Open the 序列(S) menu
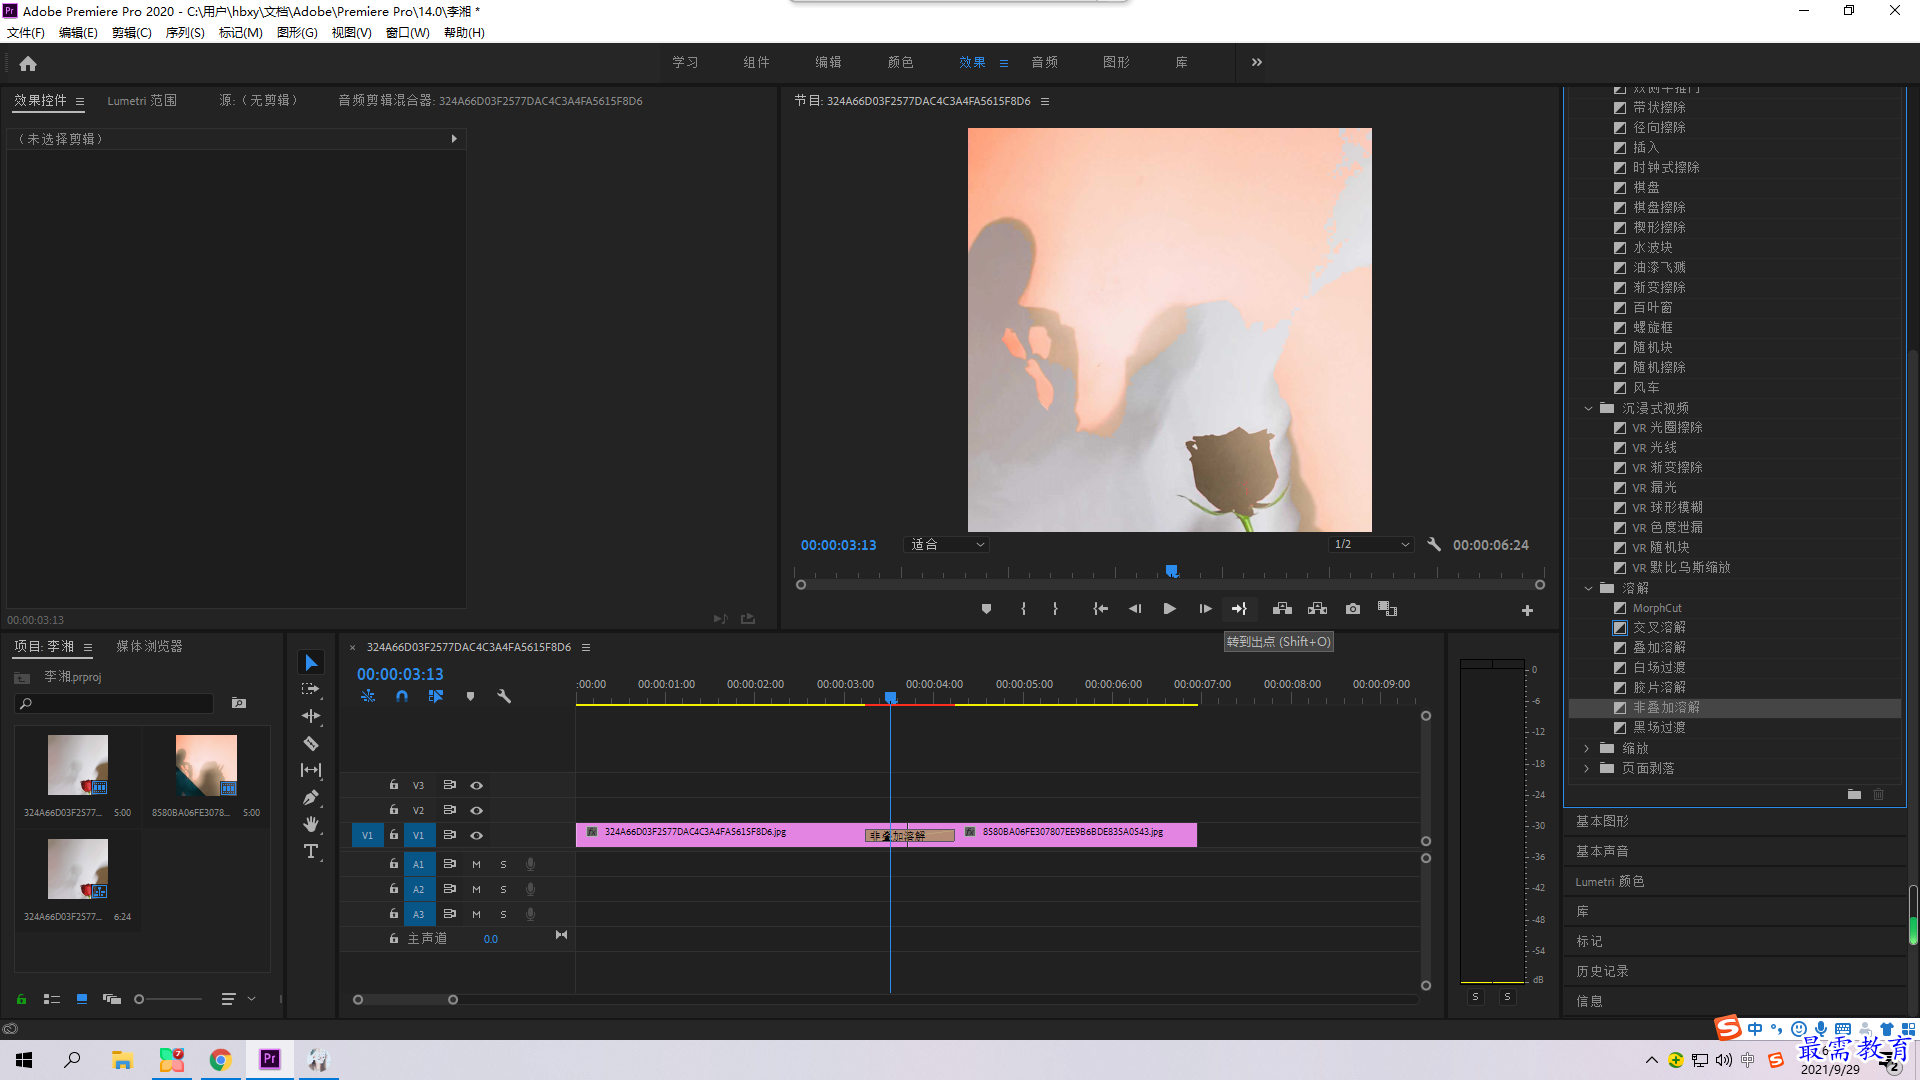 tap(185, 33)
